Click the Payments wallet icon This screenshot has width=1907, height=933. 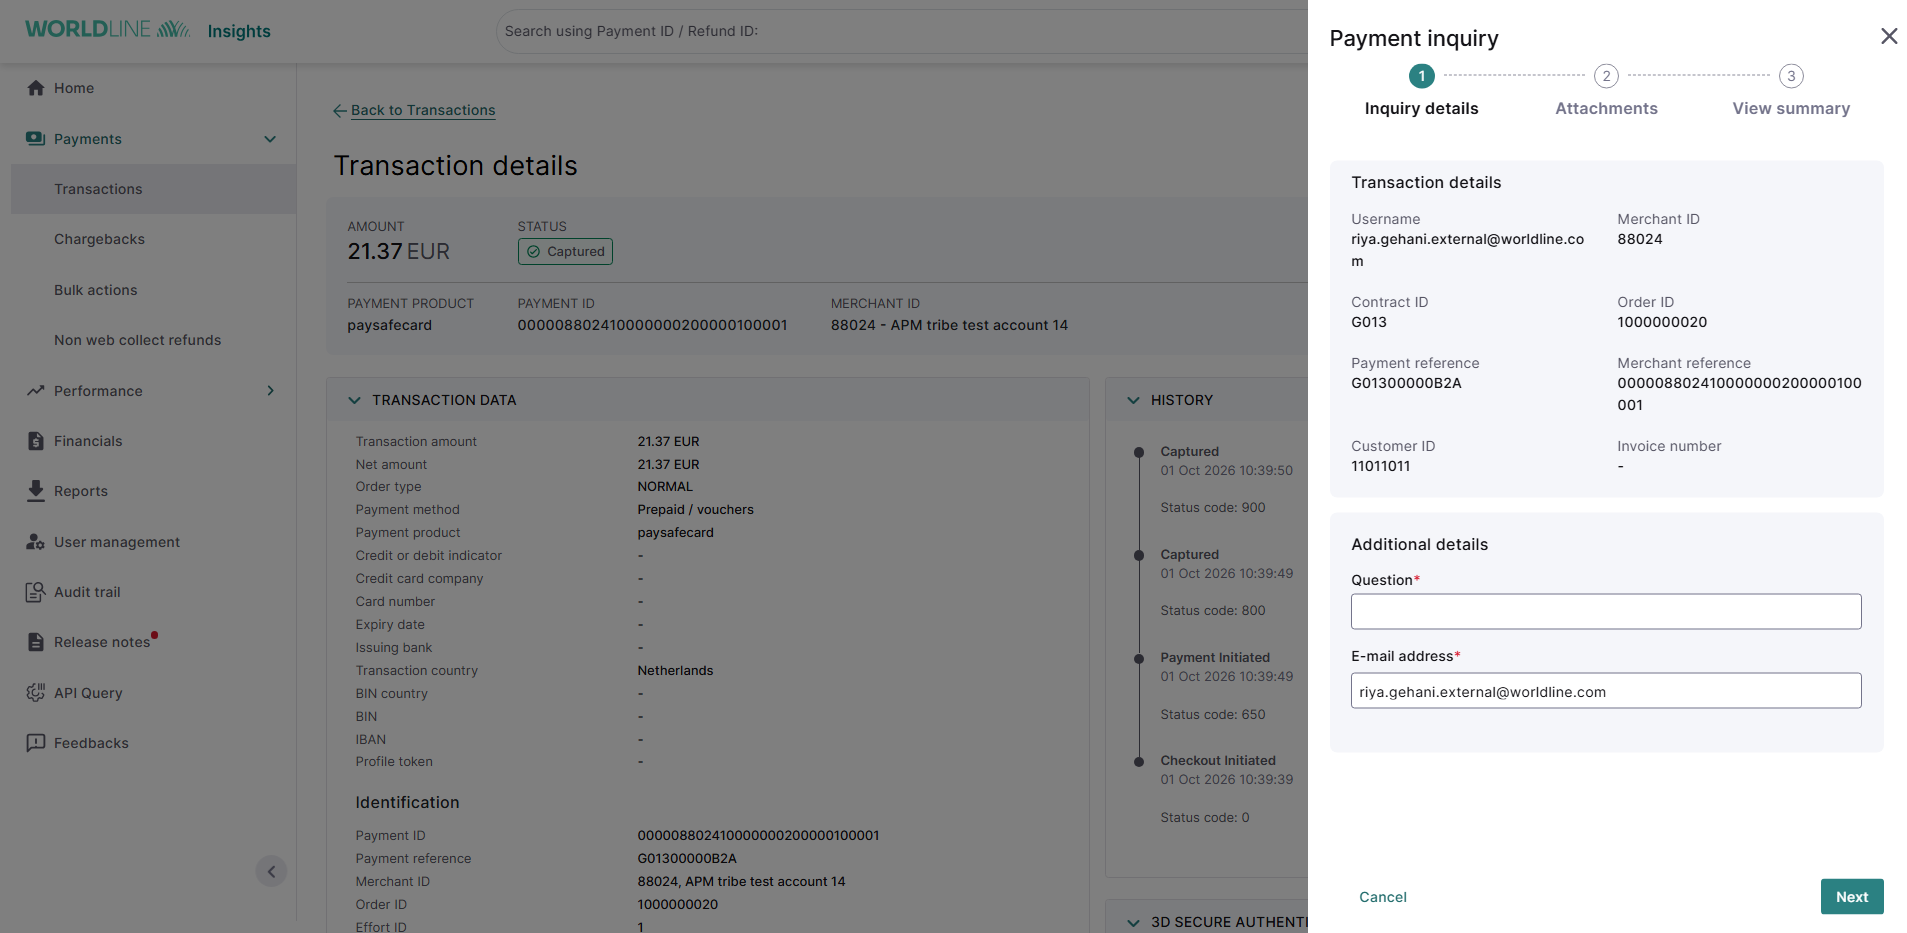click(x=36, y=138)
